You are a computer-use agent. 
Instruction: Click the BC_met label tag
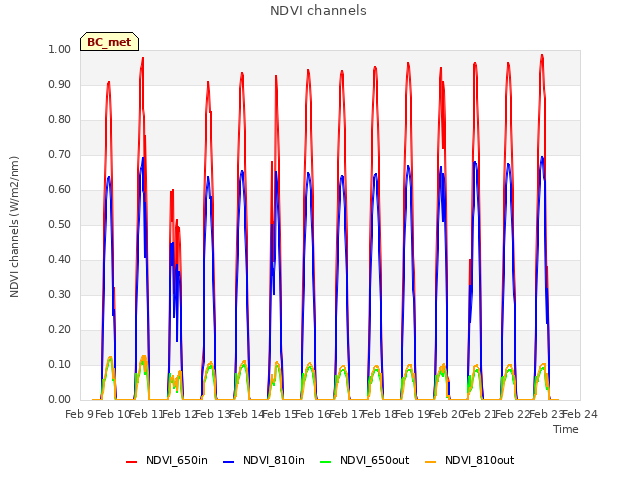(109, 42)
